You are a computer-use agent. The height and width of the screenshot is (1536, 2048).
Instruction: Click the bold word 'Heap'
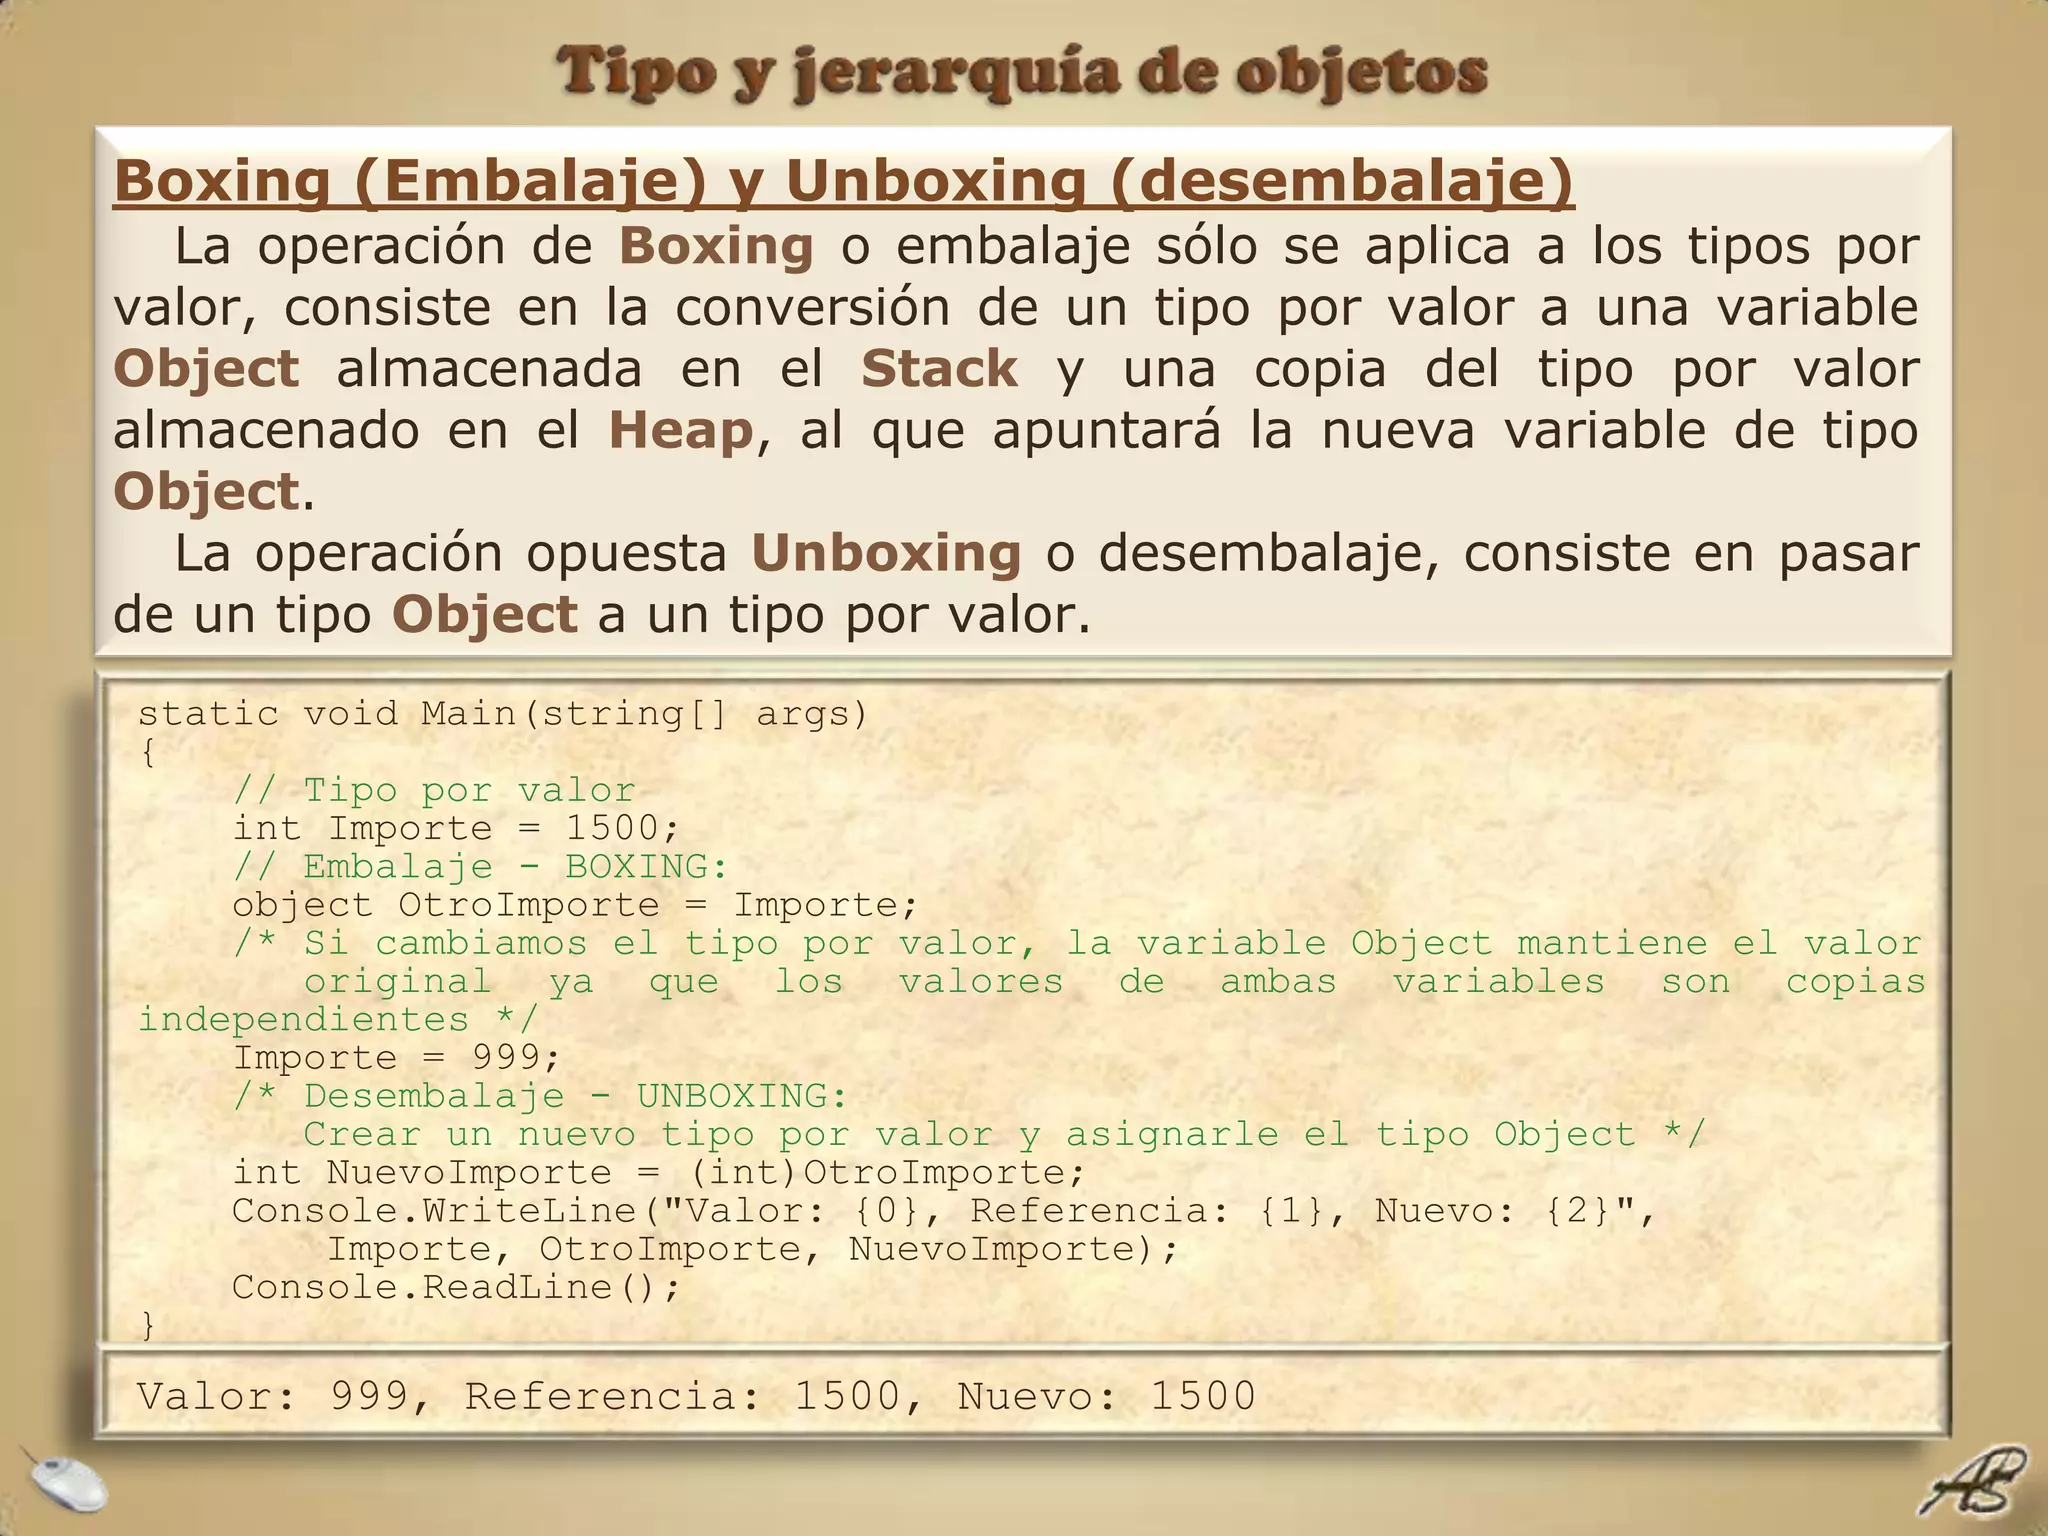(681, 431)
